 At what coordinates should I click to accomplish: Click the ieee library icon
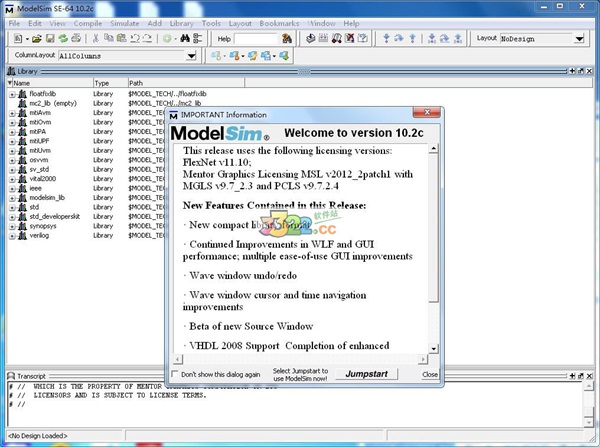(x=22, y=187)
